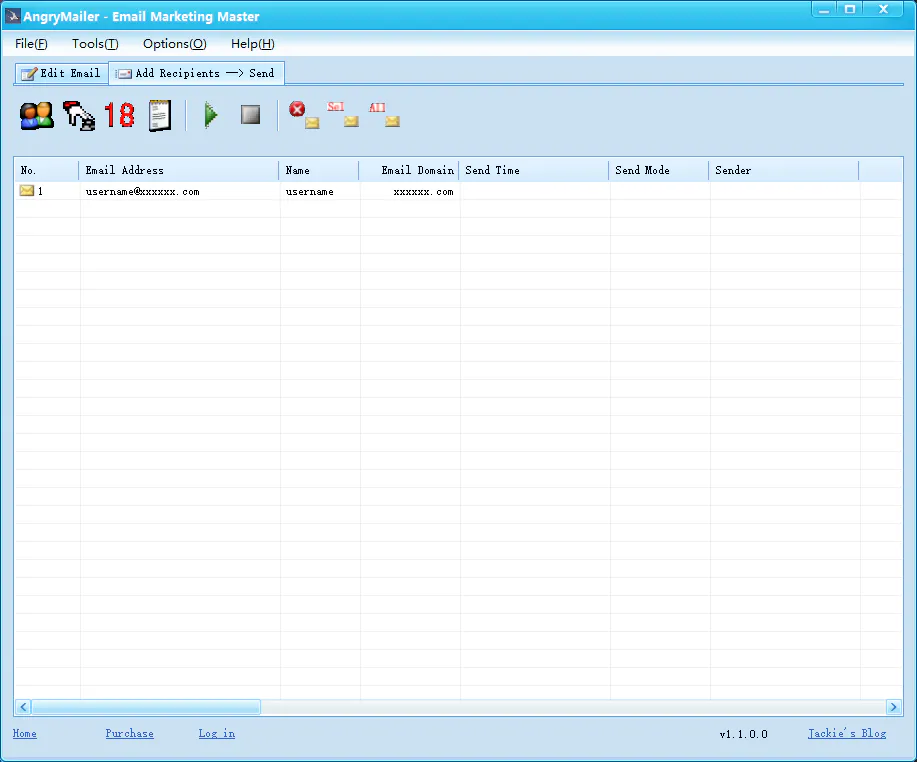Image resolution: width=917 pixels, height=762 pixels.
Task: Click the horizontal scrollbar right arrow
Action: pos(894,707)
